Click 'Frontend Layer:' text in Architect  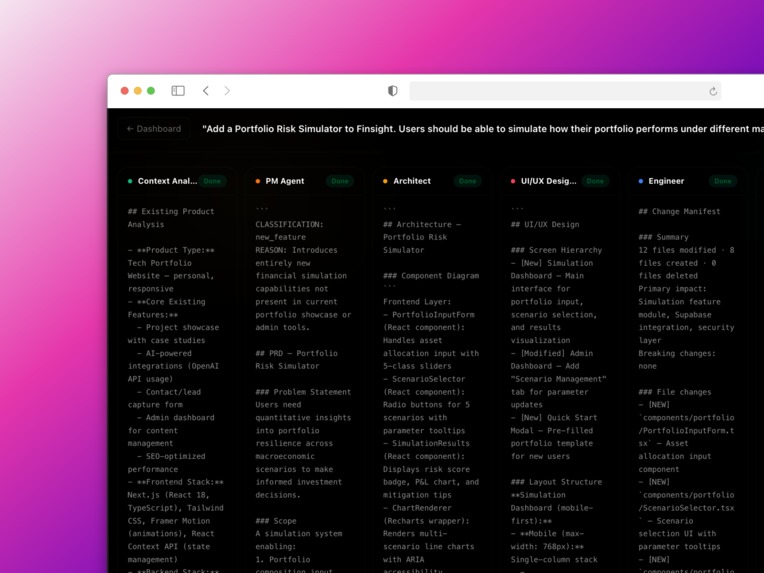(x=417, y=302)
